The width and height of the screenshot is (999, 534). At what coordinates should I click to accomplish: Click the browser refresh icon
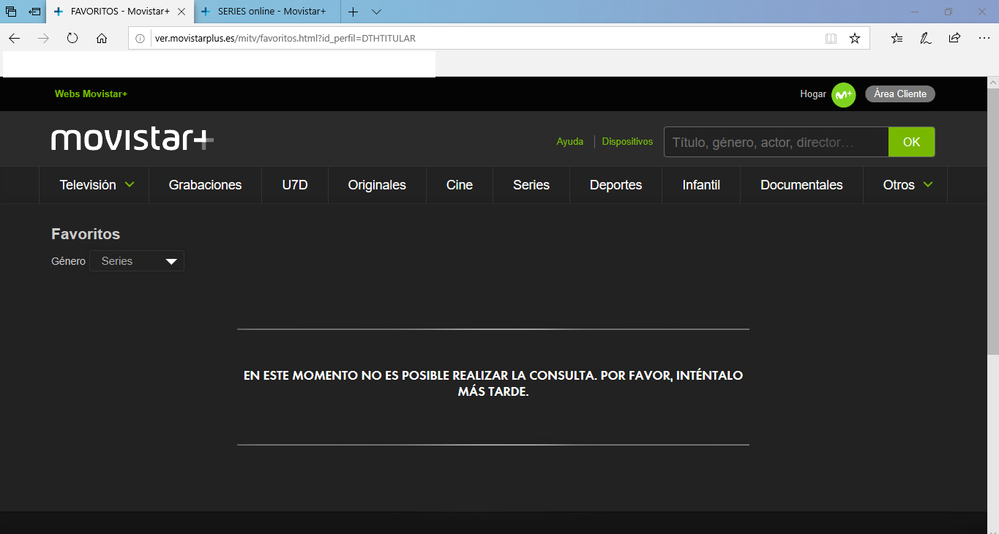[x=72, y=38]
